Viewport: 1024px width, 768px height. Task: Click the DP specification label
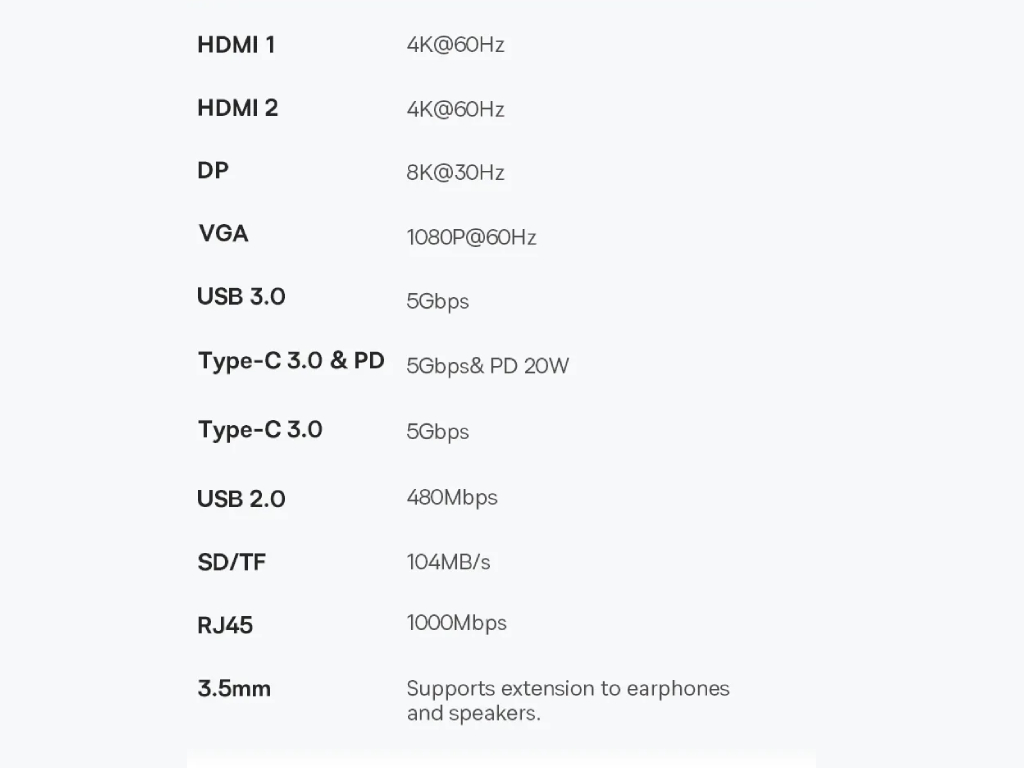[x=213, y=170]
